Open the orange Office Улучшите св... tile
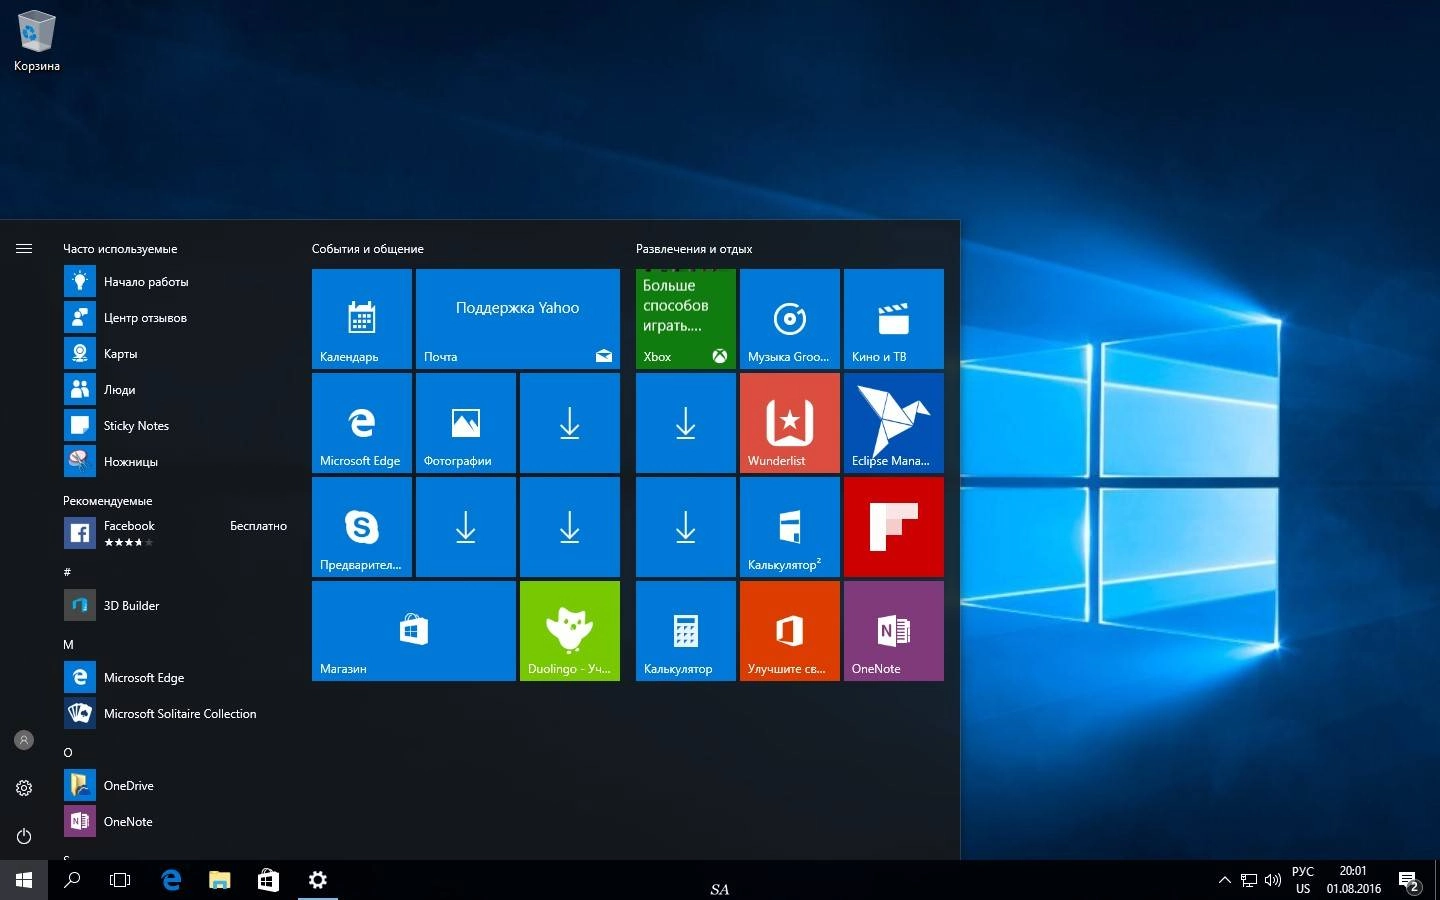 click(790, 631)
